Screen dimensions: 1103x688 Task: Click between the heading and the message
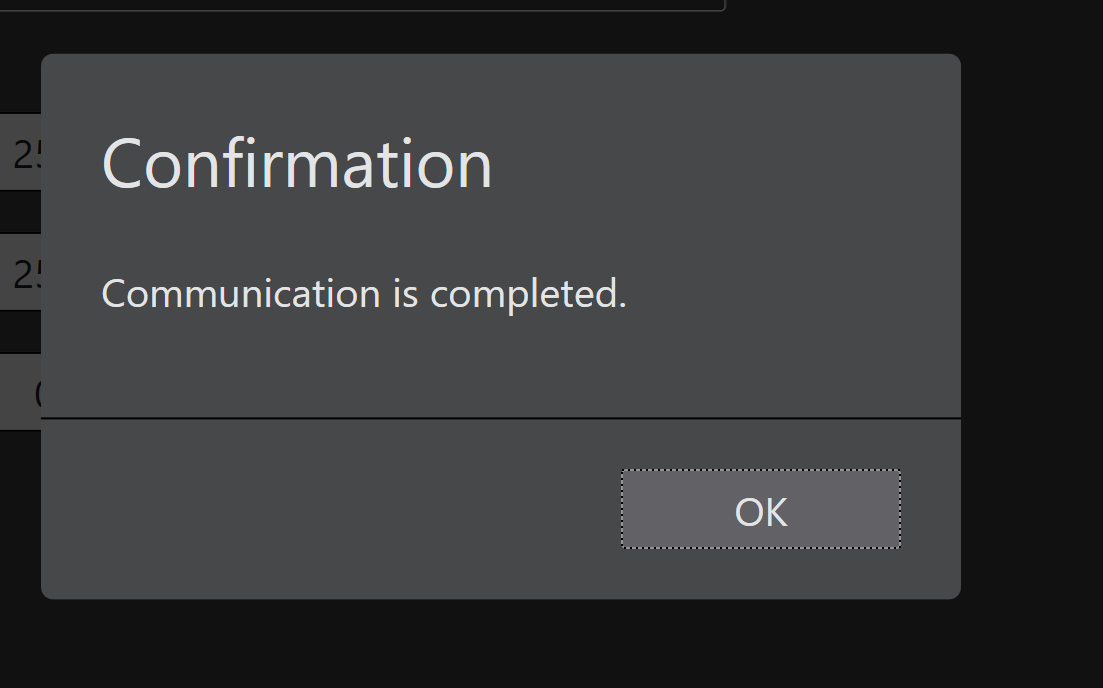click(500, 232)
